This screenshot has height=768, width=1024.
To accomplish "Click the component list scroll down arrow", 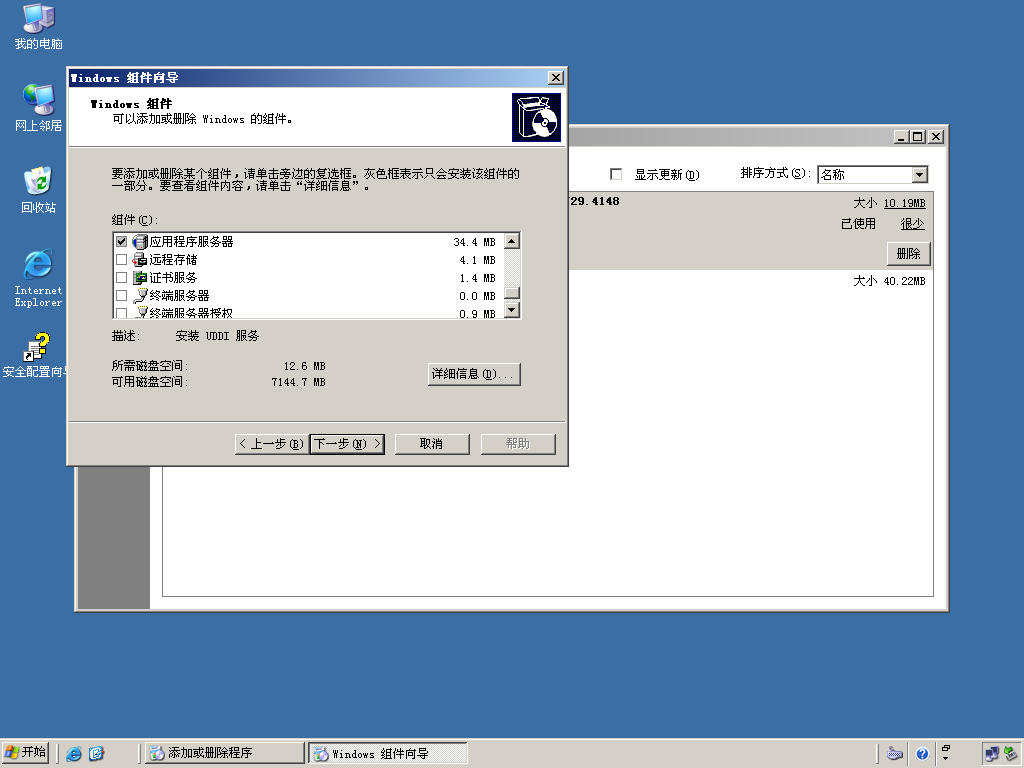I will [x=512, y=310].
